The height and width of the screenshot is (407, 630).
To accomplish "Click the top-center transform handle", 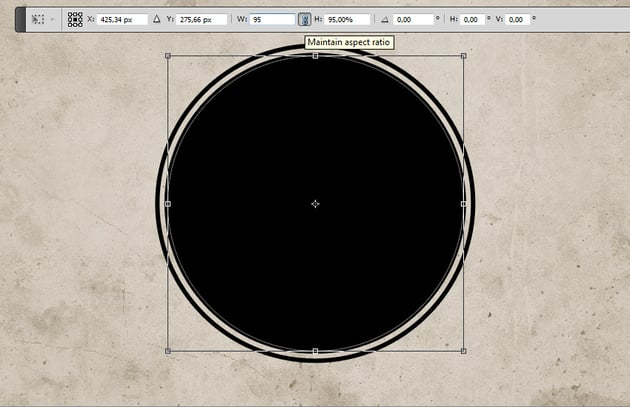I will [315, 56].
